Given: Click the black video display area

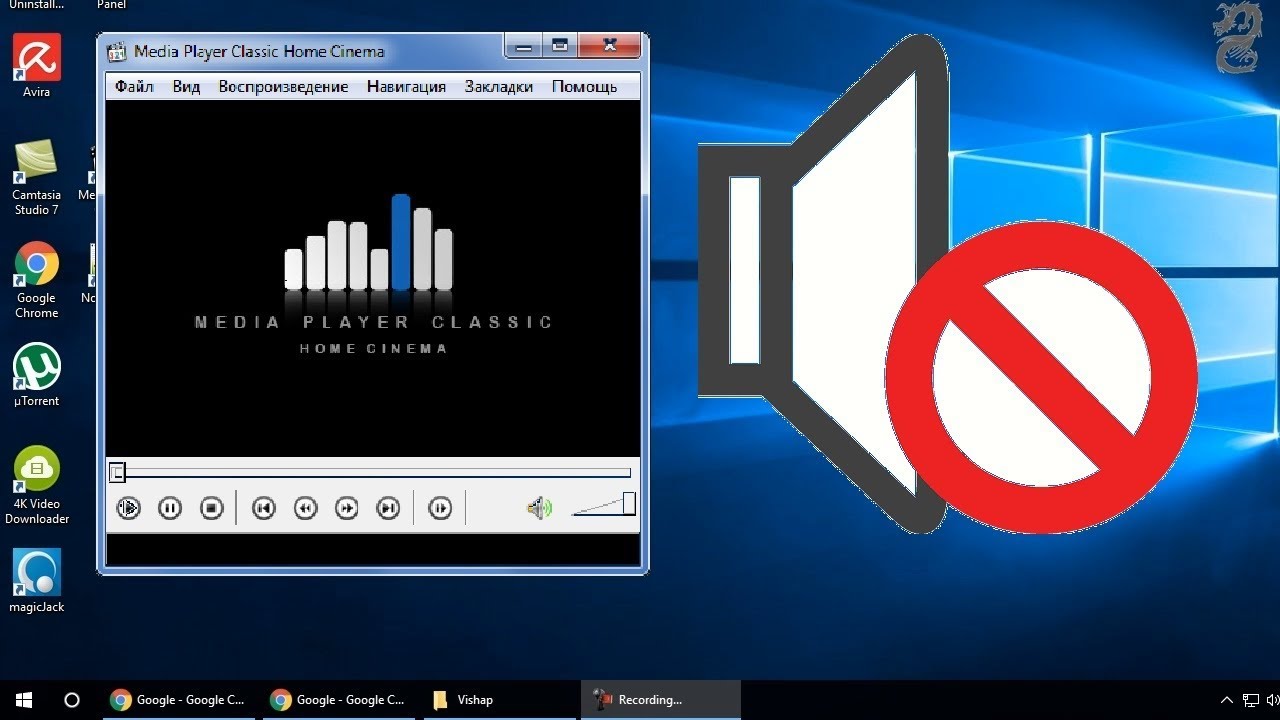Looking at the screenshot, I should [x=373, y=278].
